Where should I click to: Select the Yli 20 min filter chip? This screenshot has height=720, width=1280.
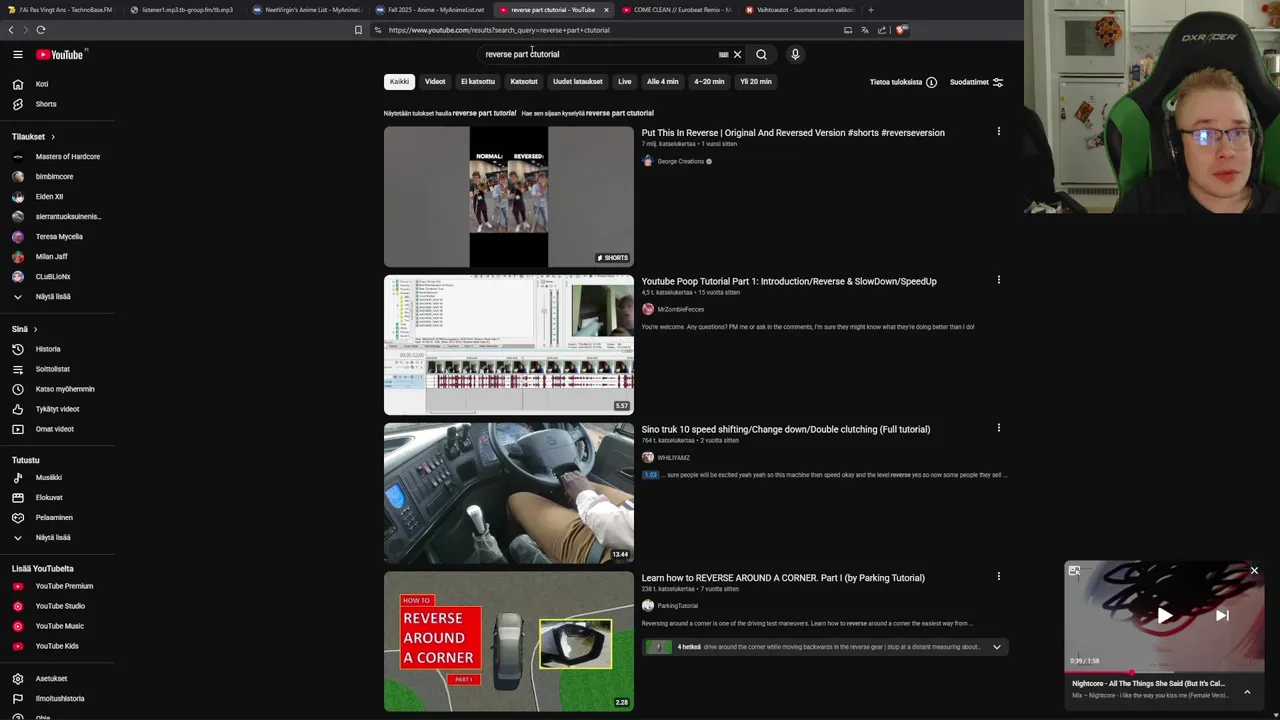tap(756, 81)
